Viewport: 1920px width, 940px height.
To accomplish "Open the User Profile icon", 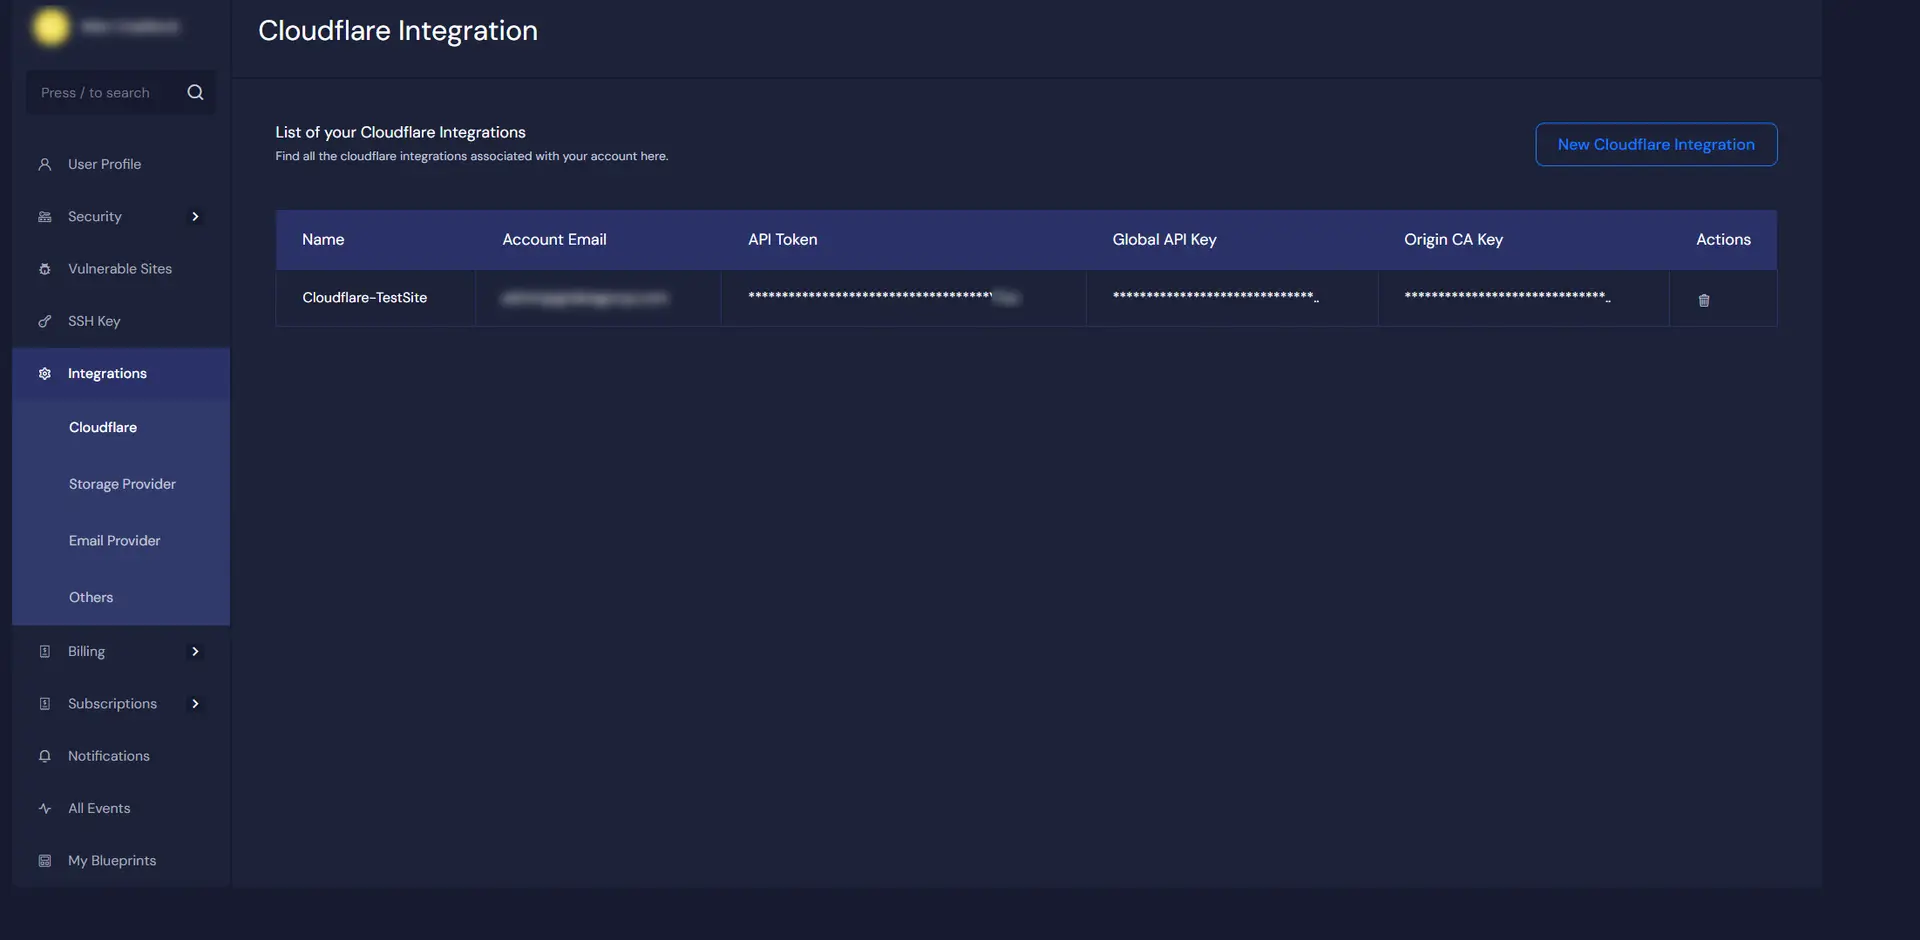I will (44, 164).
